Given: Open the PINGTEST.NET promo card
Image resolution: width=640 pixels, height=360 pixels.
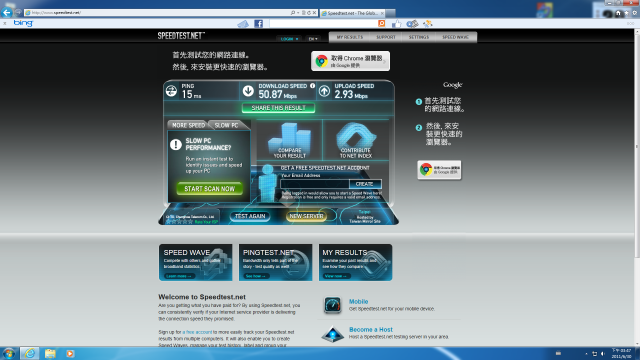Looking at the screenshot, I should click(276, 262).
